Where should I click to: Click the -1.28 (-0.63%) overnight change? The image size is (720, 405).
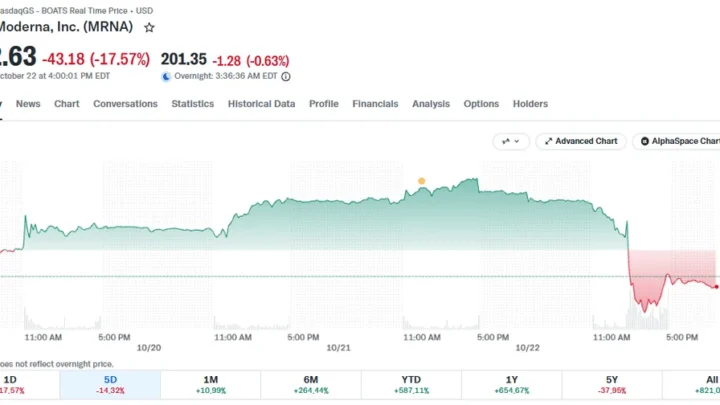[251, 61]
